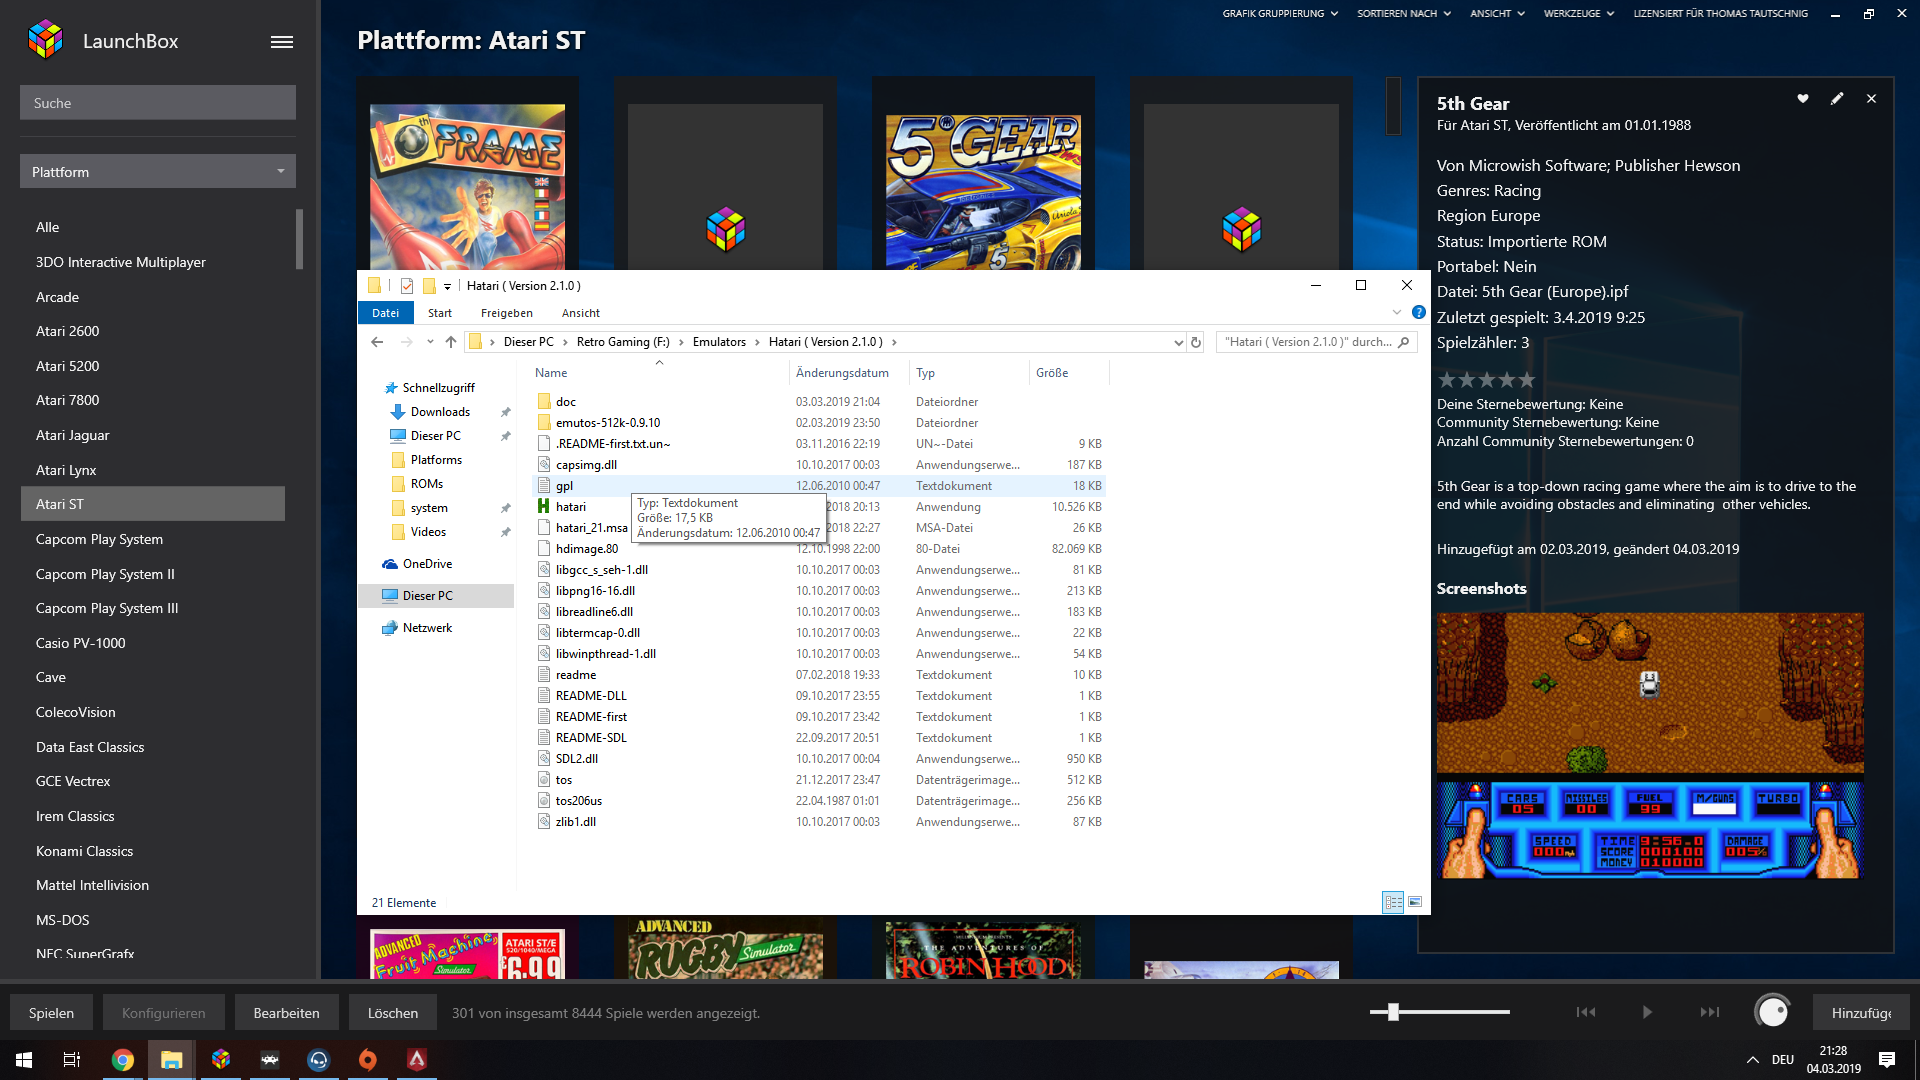The height and width of the screenshot is (1080, 1920).
Task: Click the next track music control
Action: [1710, 1012]
